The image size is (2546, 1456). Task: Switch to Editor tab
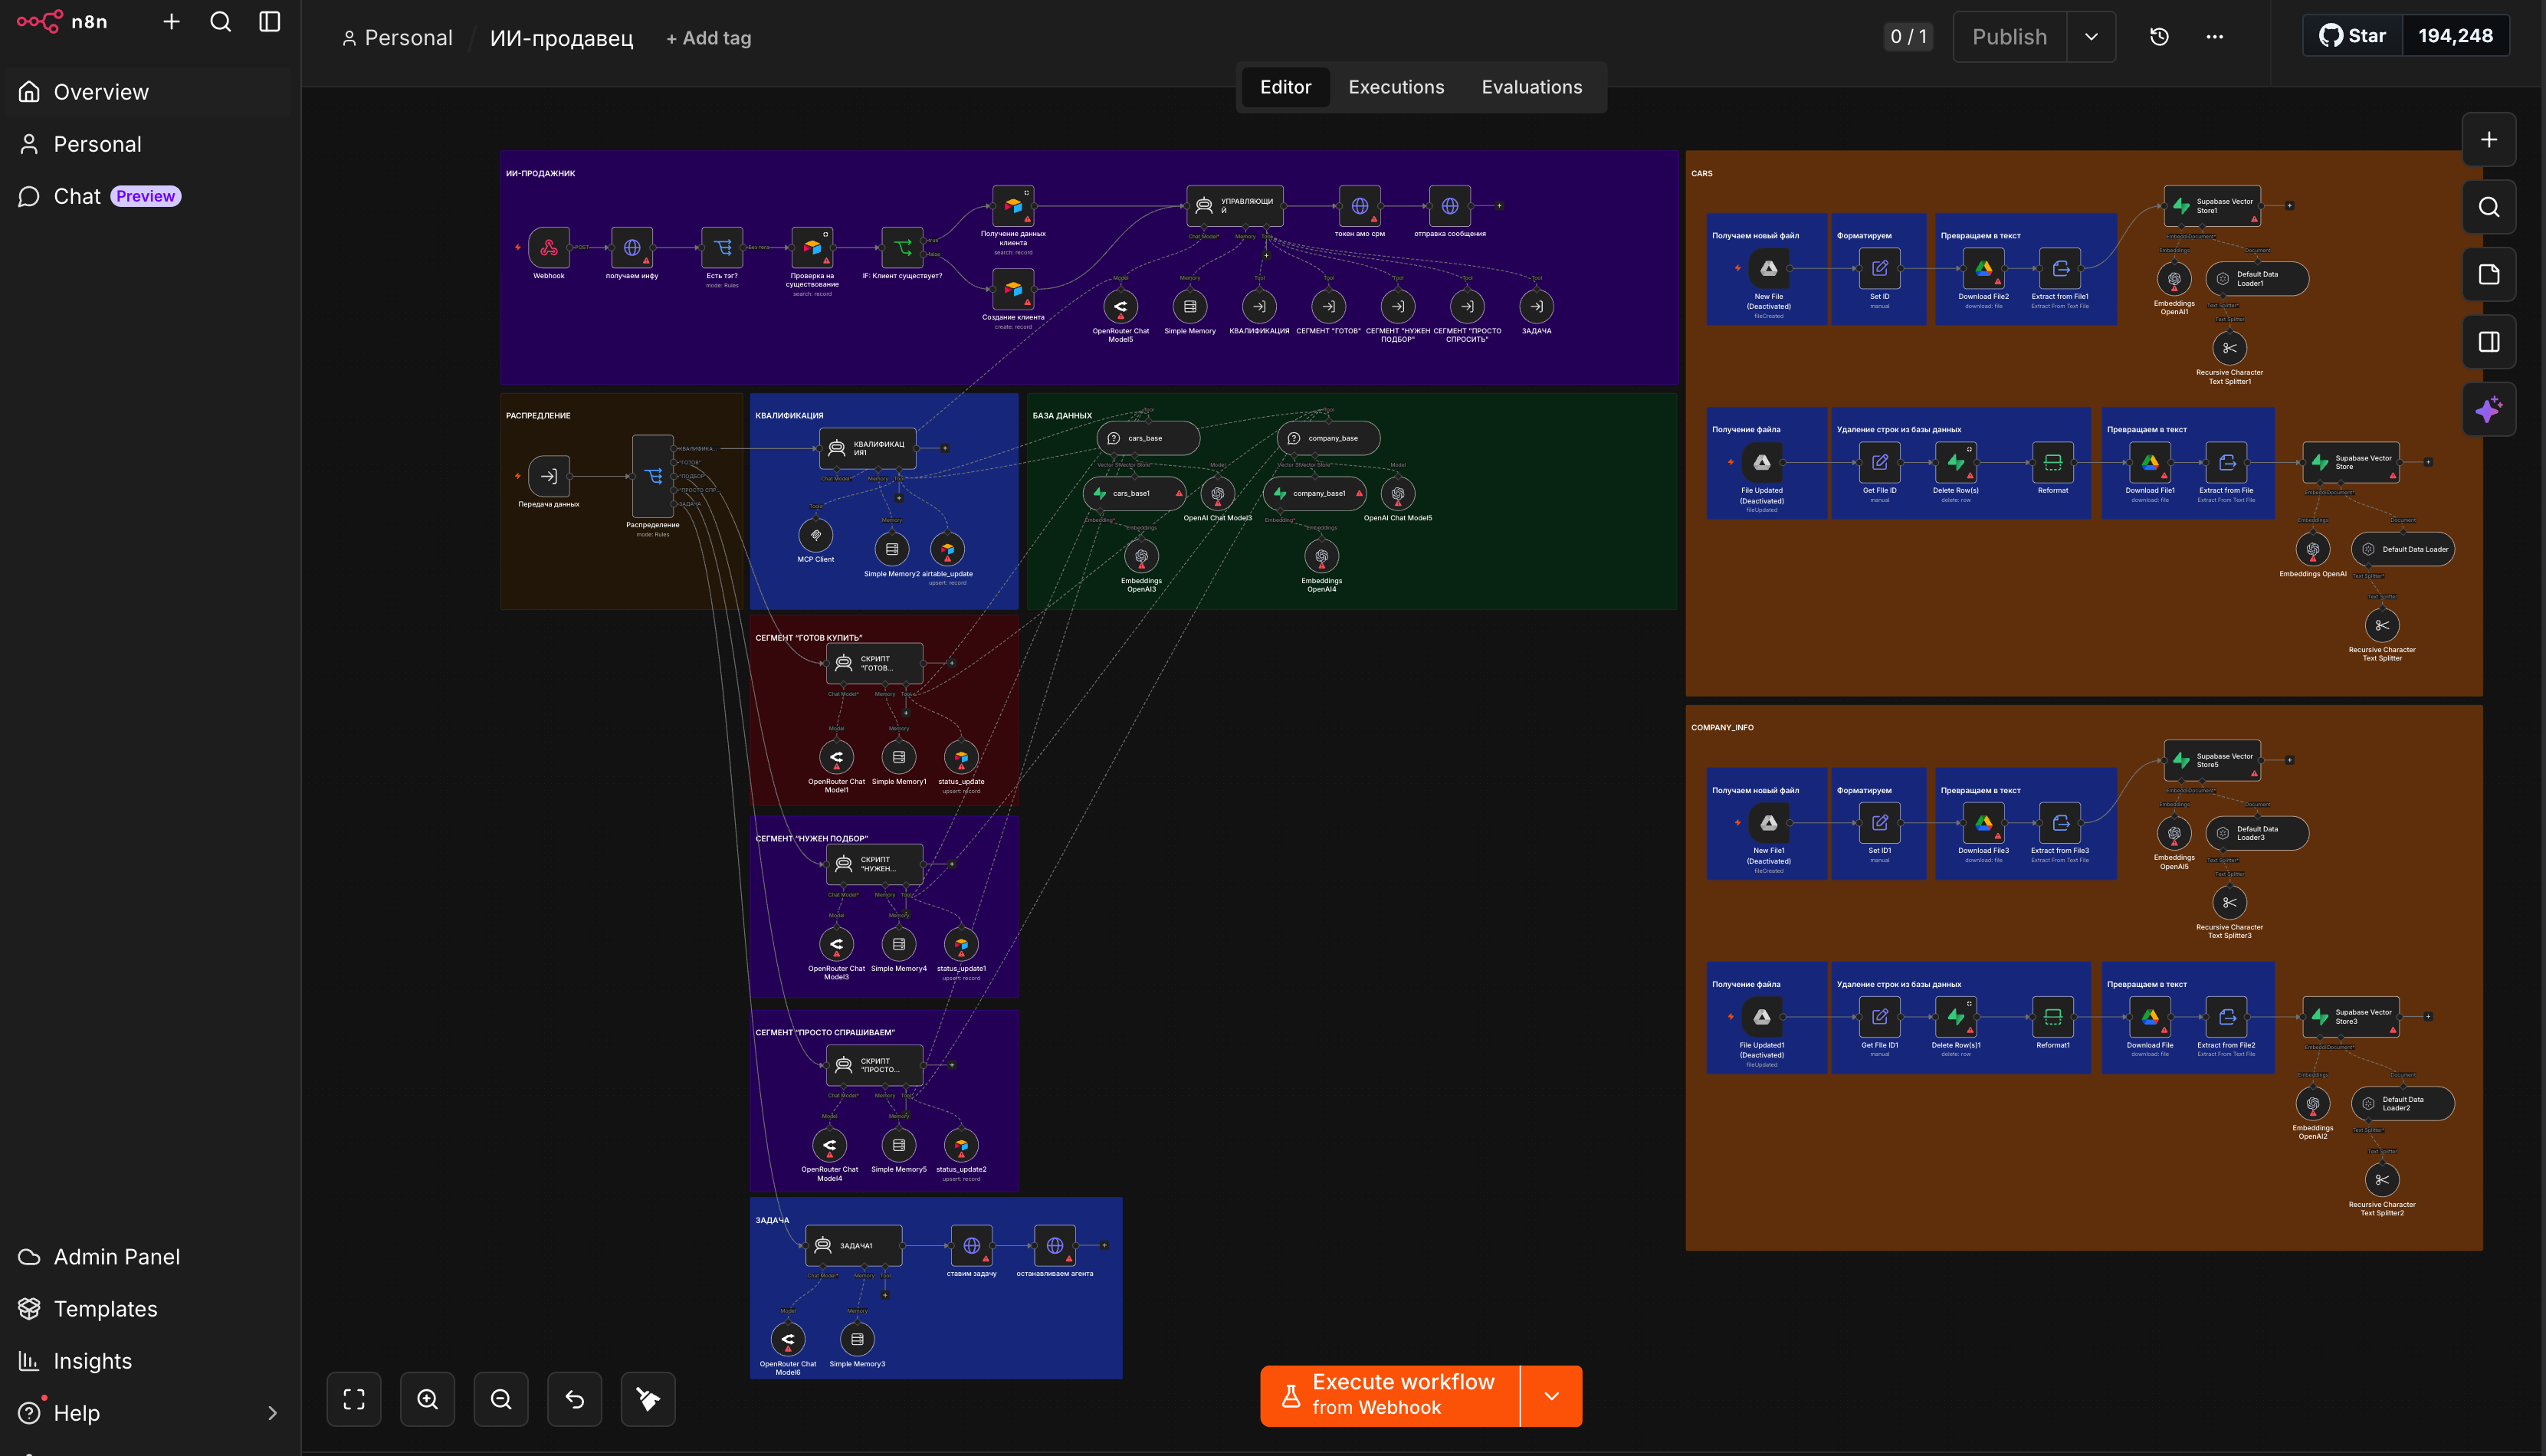(x=1285, y=87)
